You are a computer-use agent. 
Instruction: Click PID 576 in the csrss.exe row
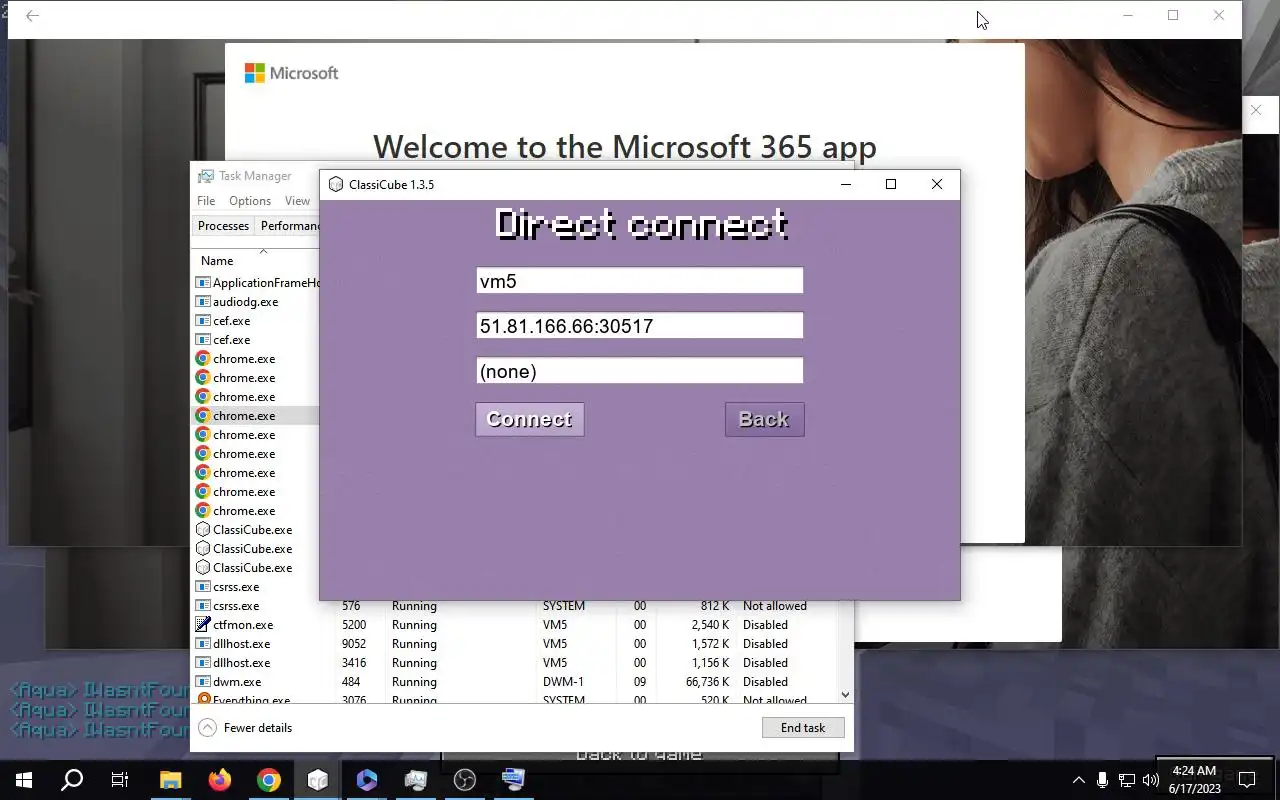pyautogui.click(x=351, y=606)
